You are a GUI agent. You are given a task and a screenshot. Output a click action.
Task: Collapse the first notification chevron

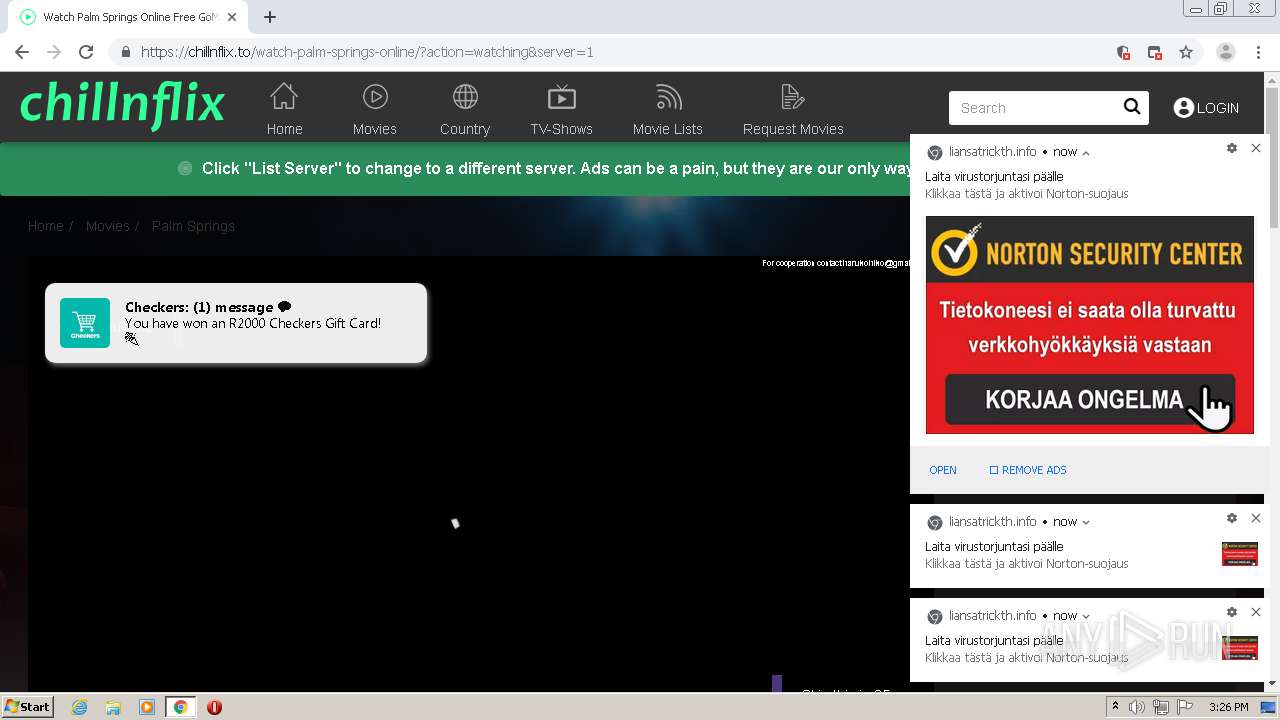click(x=1086, y=153)
